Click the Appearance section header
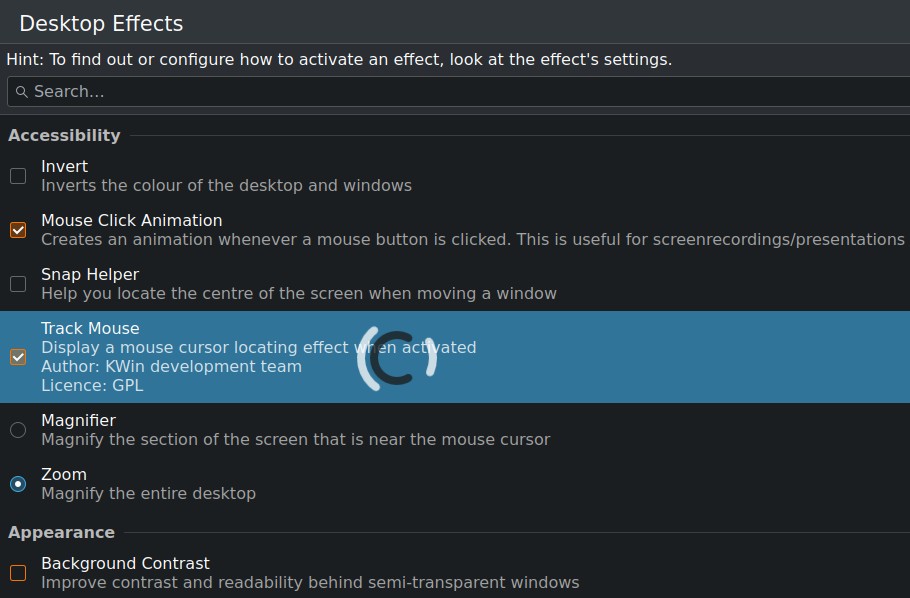 [62, 532]
